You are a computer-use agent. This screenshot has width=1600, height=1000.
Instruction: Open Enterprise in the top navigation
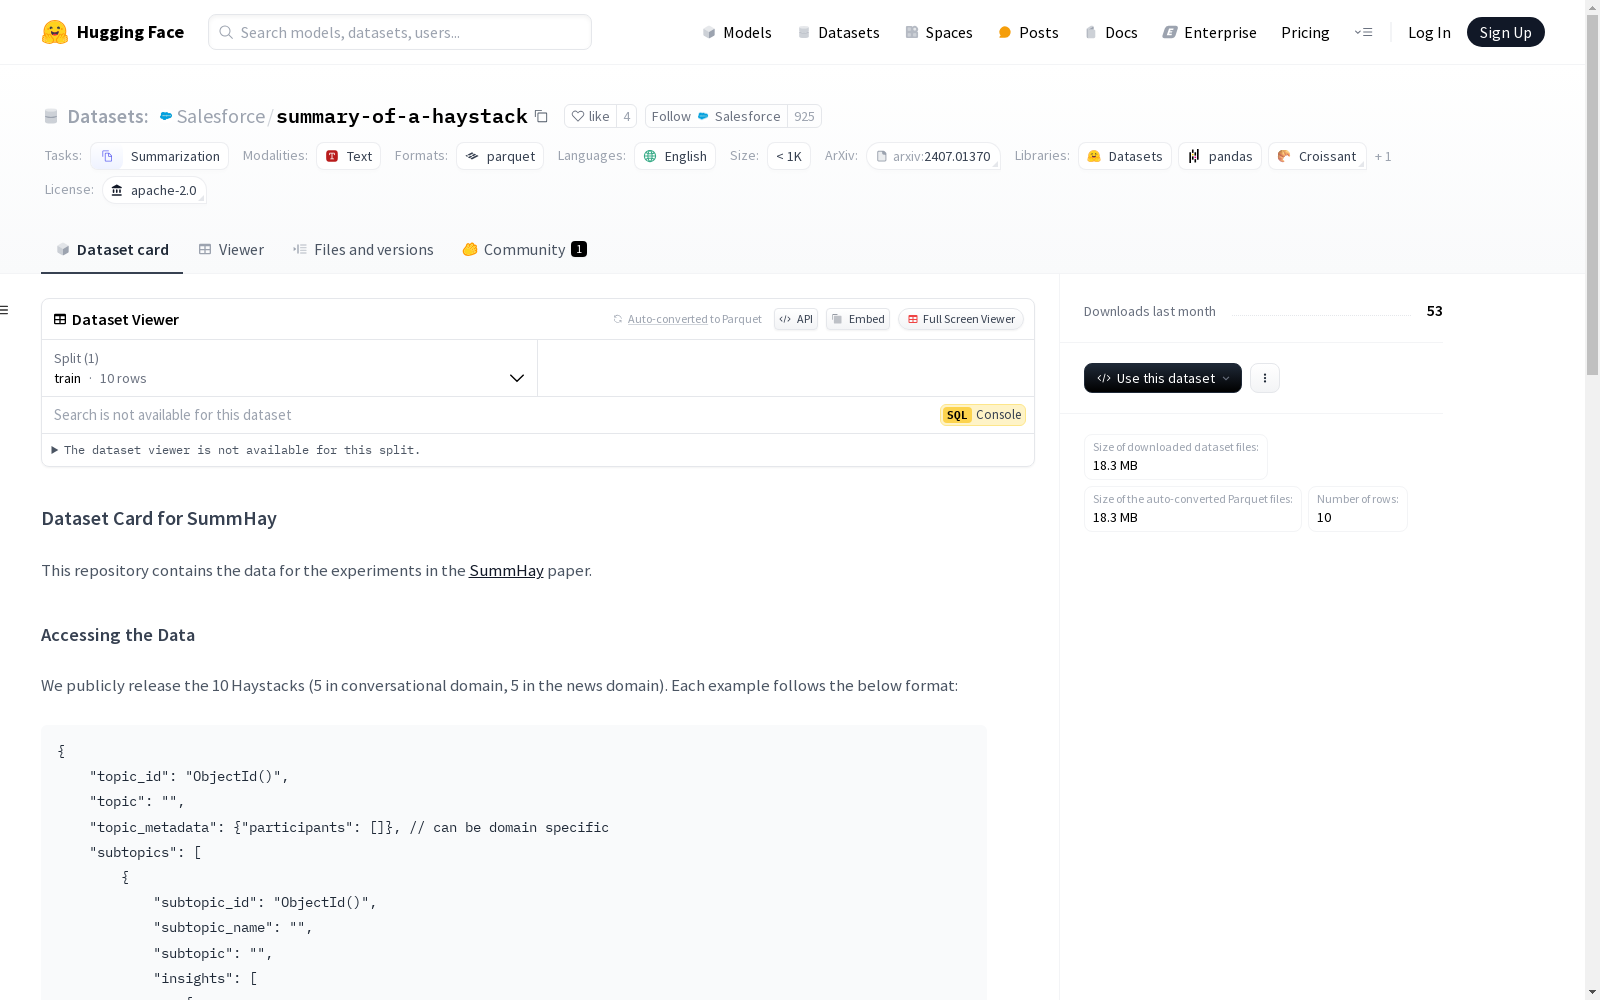click(x=1209, y=32)
